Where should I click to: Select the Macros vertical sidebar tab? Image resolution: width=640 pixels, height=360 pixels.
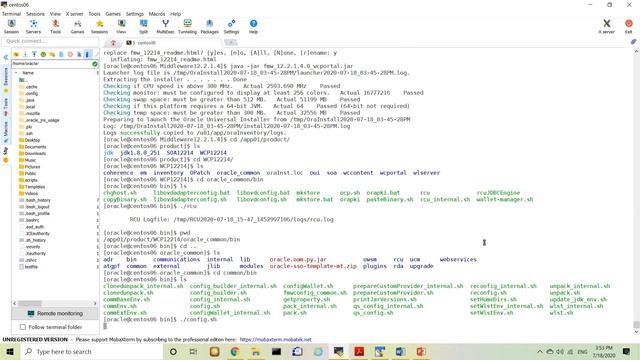(x=6, y=131)
